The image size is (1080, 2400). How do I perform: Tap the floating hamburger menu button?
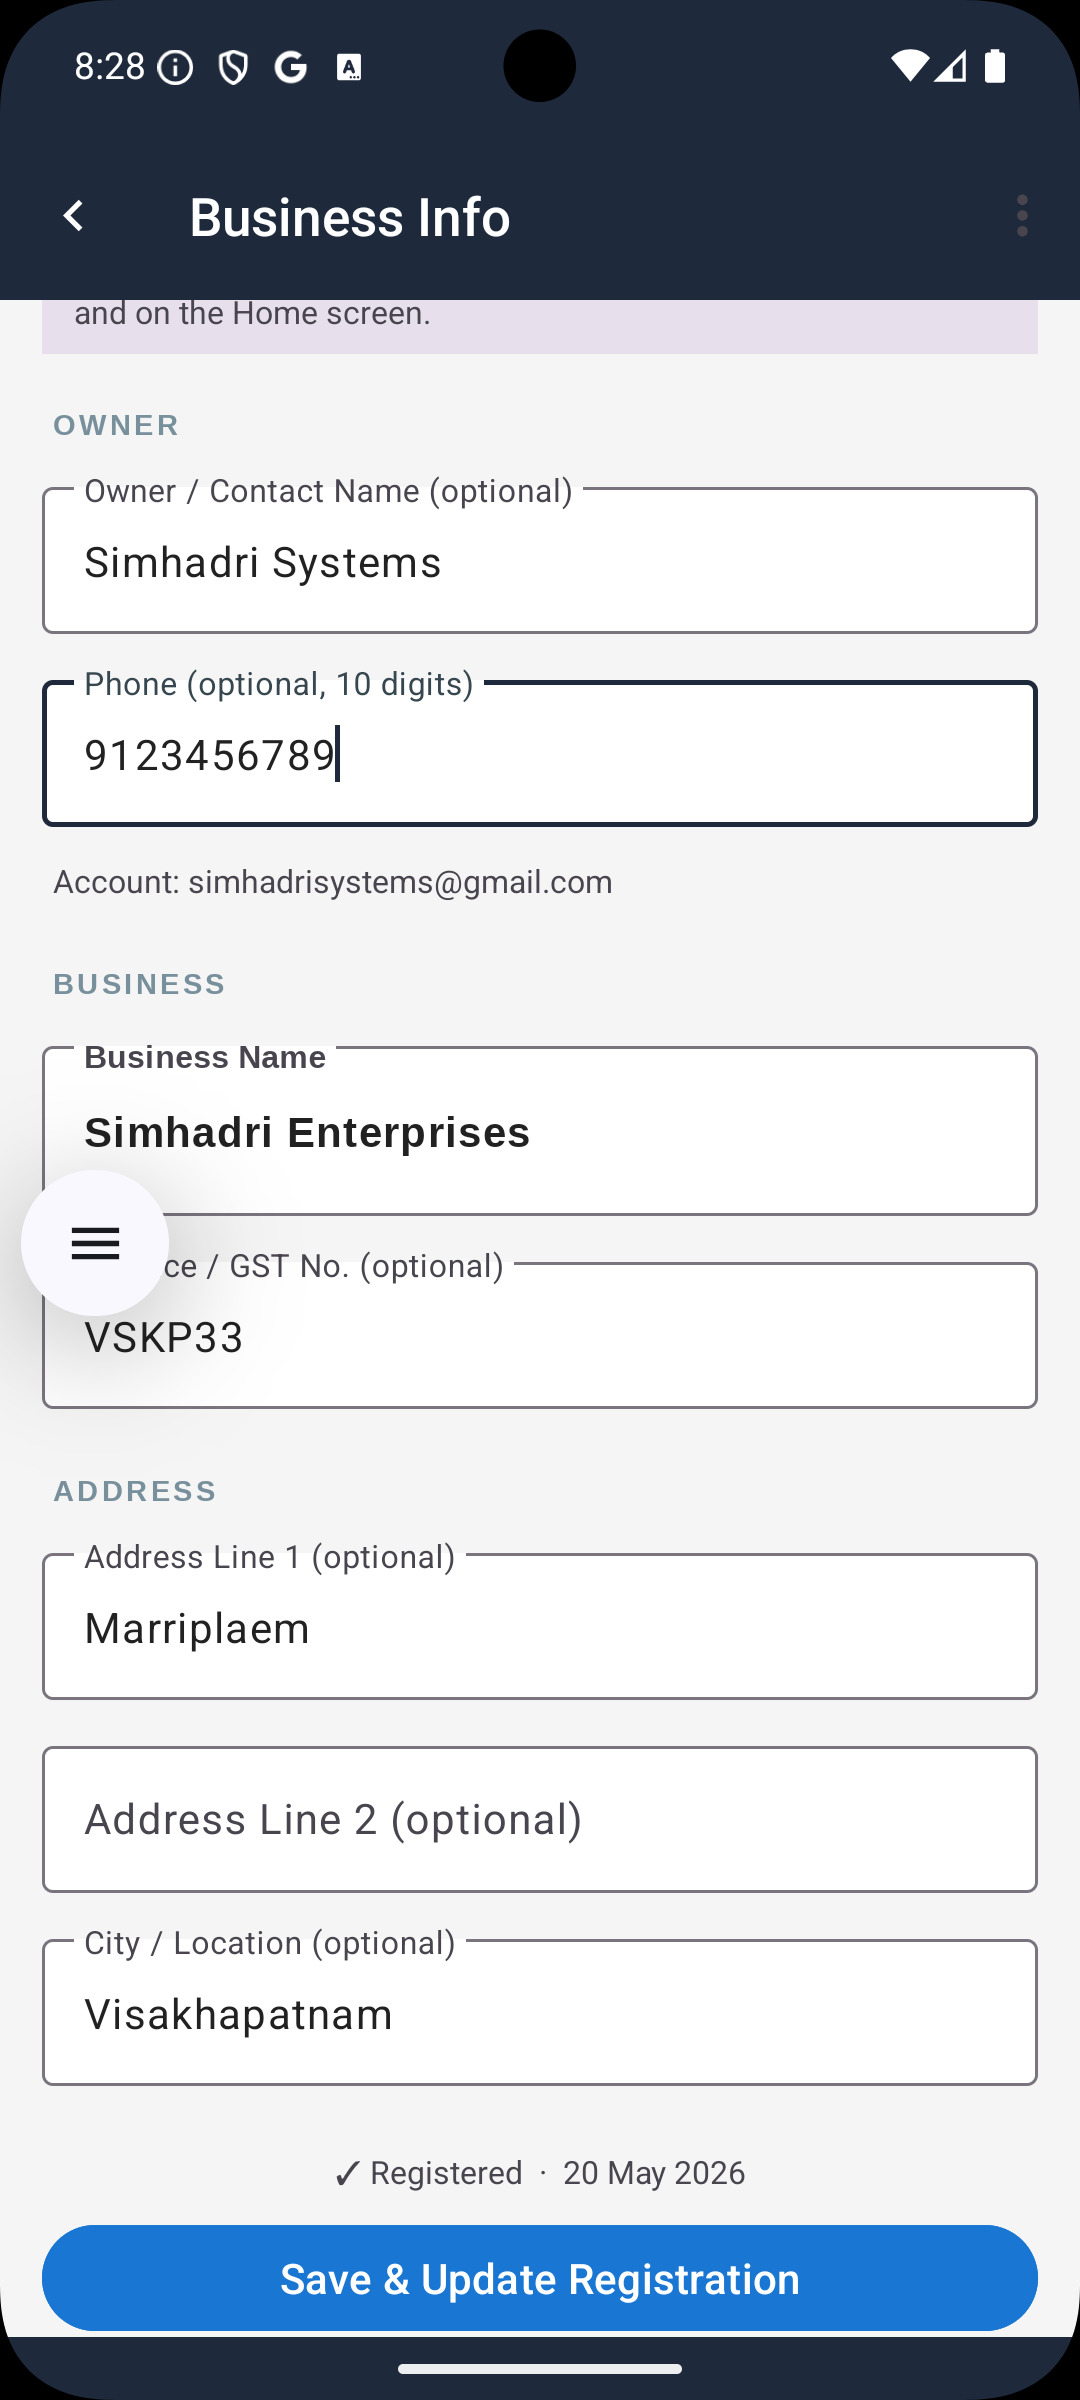(x=95, y=1243)
